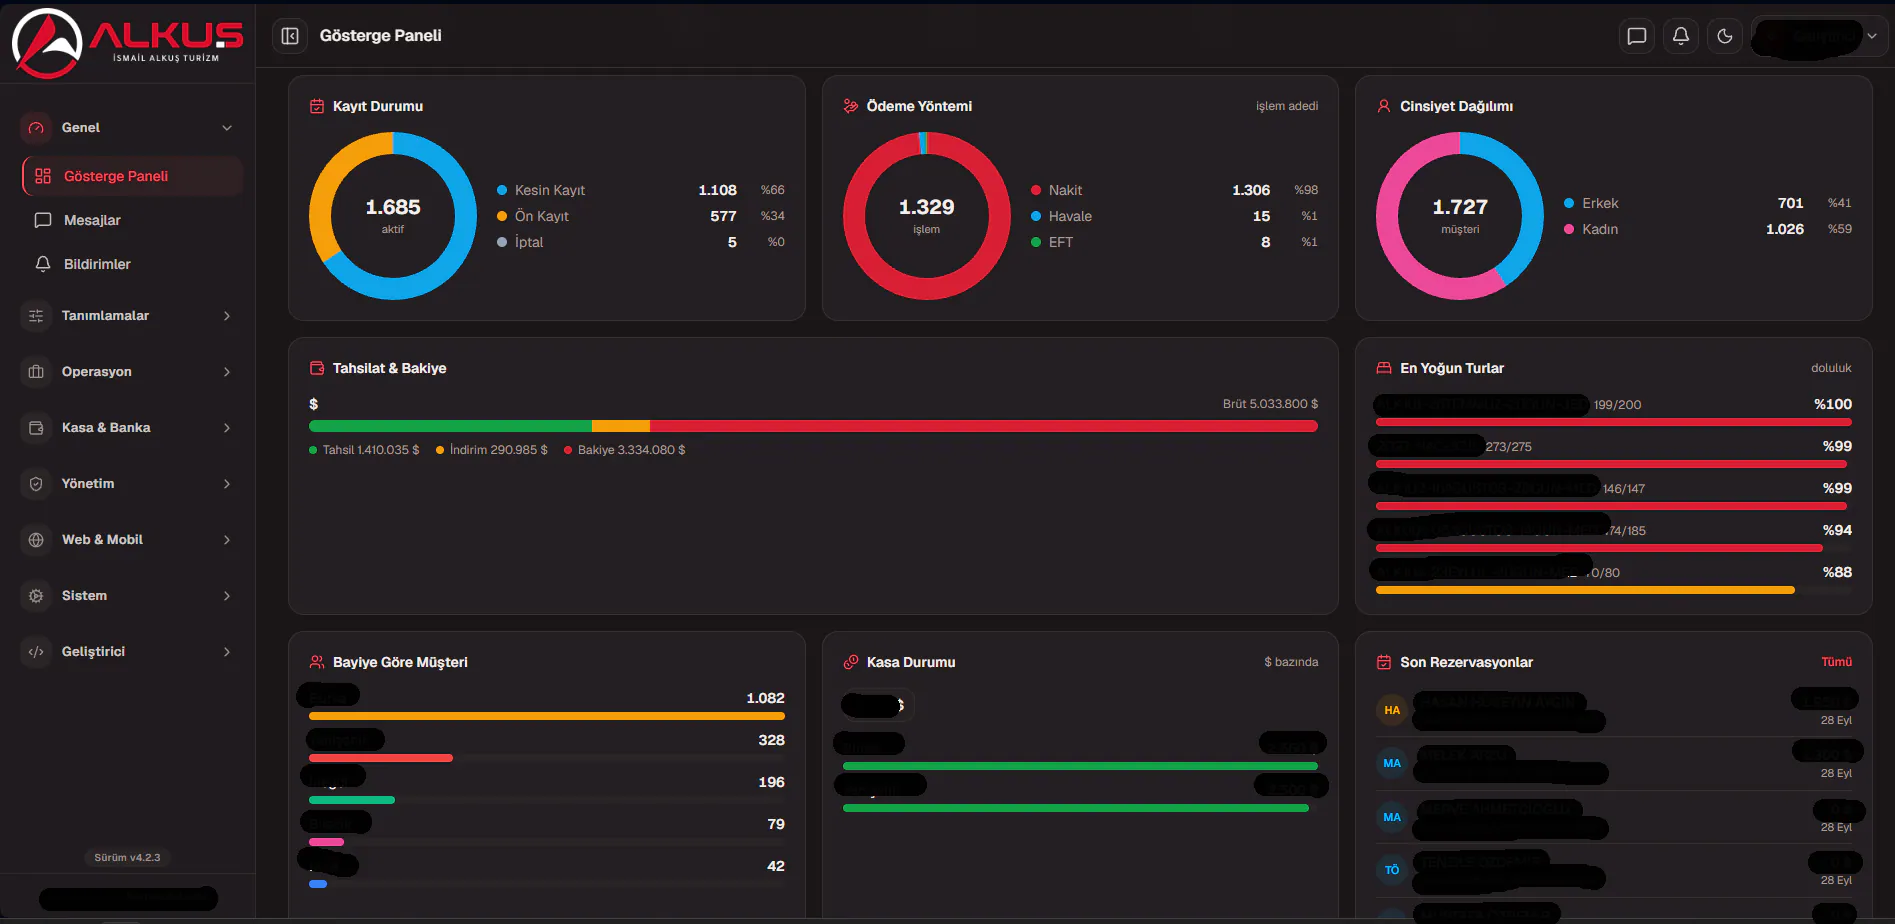The height and width of the screenshot is (924, 1895).
Task: Click the Sistem gear icon
Action: tap(36, 596)
